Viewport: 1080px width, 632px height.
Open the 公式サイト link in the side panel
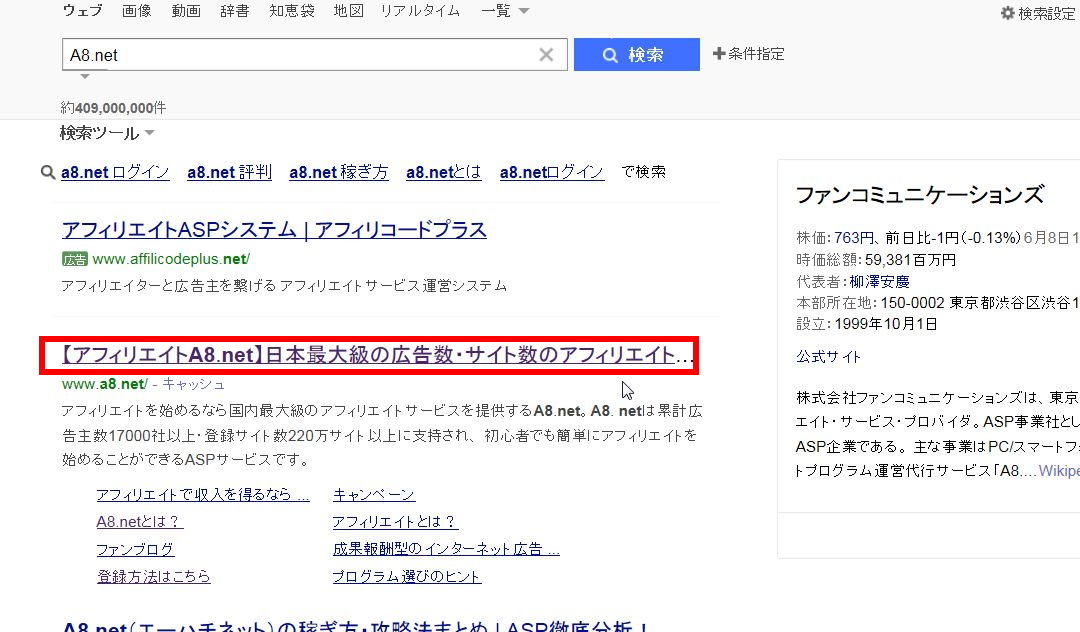tap(829, 357)
